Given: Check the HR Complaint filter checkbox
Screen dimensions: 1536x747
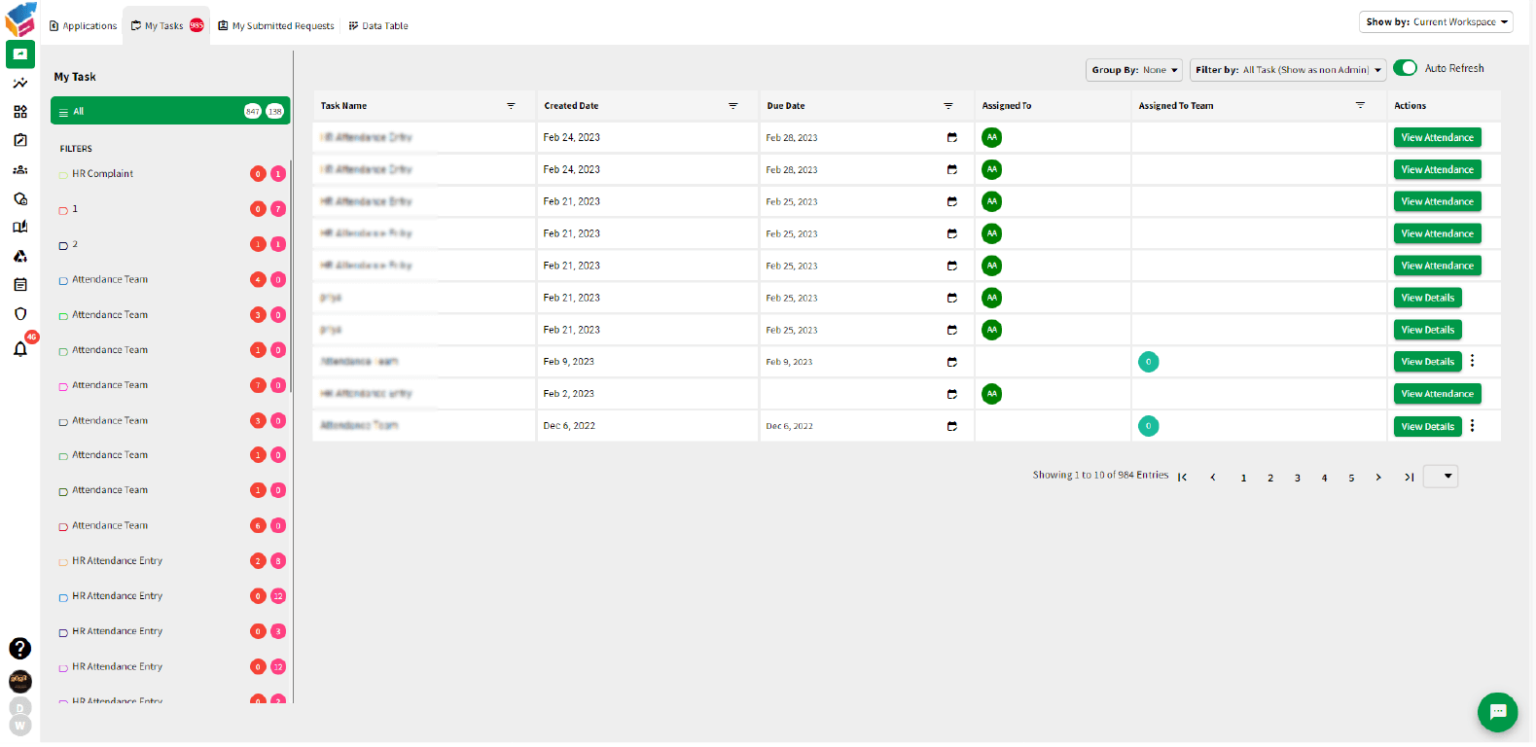Looking at the screenshot, I should pos(63,173).
